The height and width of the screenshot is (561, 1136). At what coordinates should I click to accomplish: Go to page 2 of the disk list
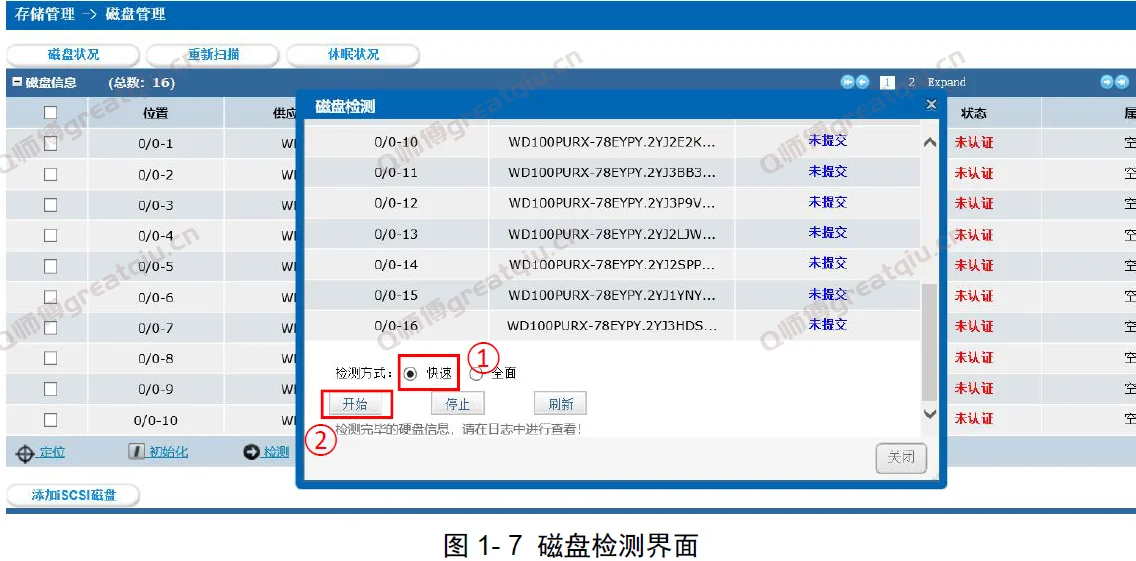911,82
